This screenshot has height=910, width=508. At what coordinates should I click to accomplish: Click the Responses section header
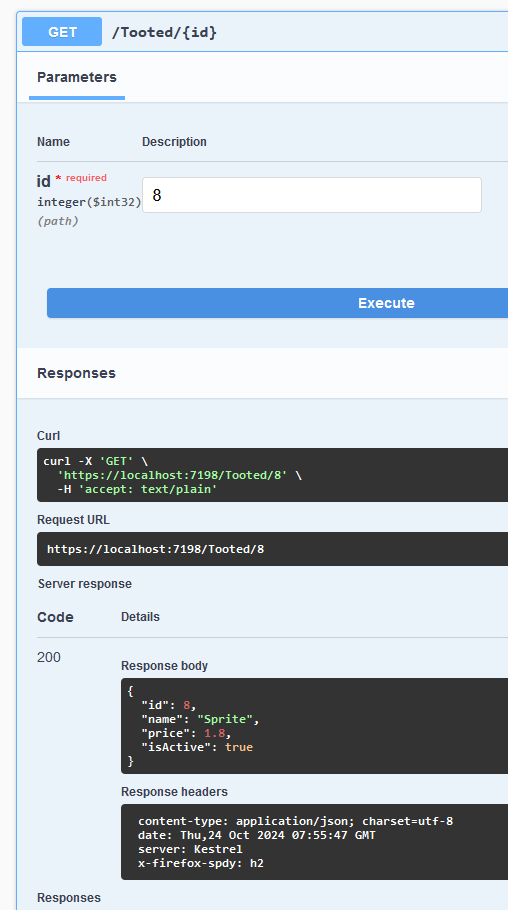click(x=76, y=373)
